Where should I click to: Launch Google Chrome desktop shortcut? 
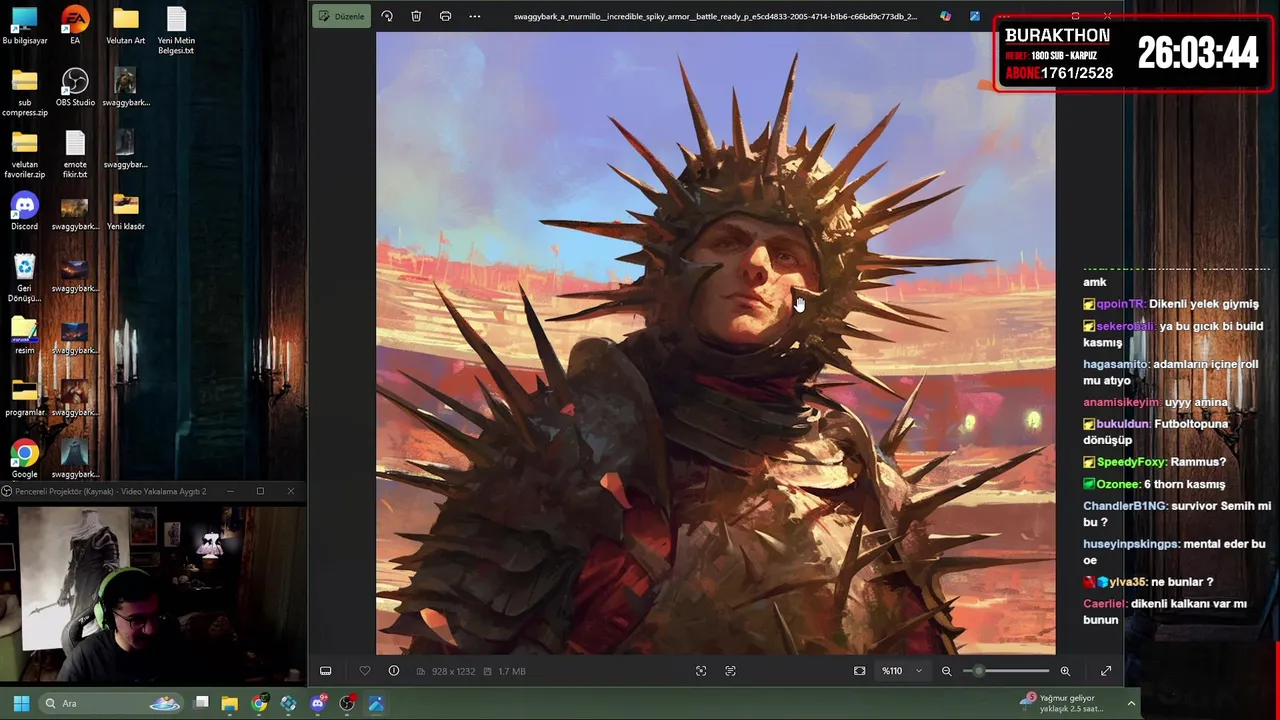pyautogui.click(x=25, y=461)
